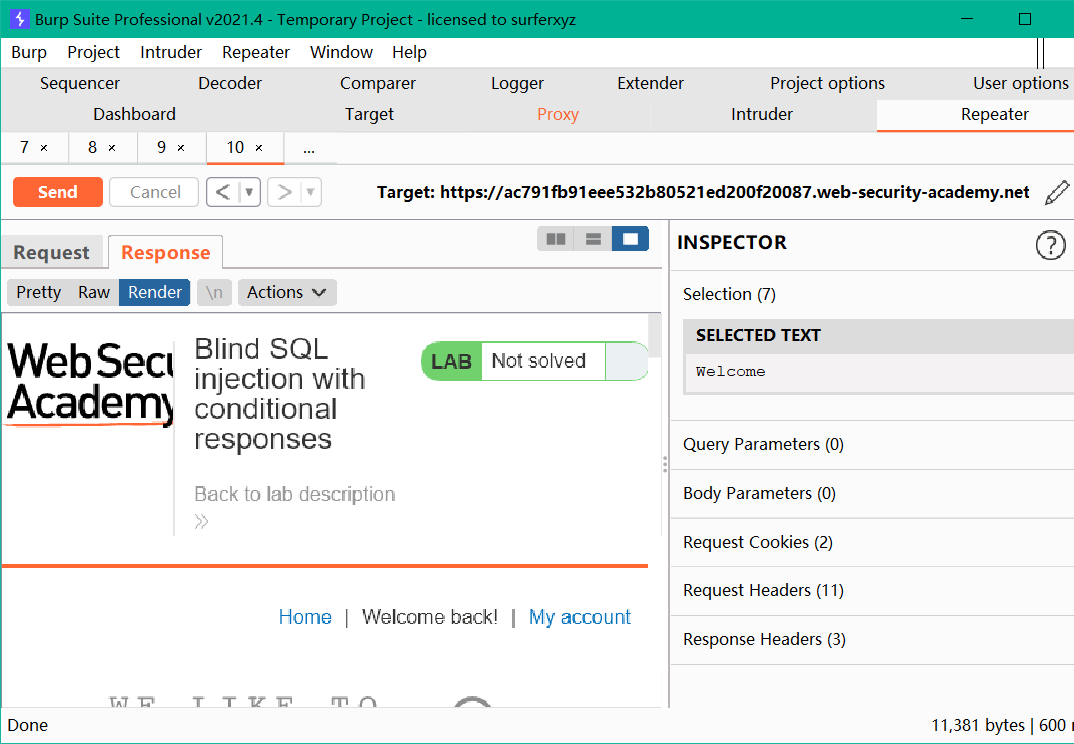The width and height of the screenshot is (1074, 744).
Task: Follow the Home link in rendered page
Action: pyautogui.click(x=305, y=617)
